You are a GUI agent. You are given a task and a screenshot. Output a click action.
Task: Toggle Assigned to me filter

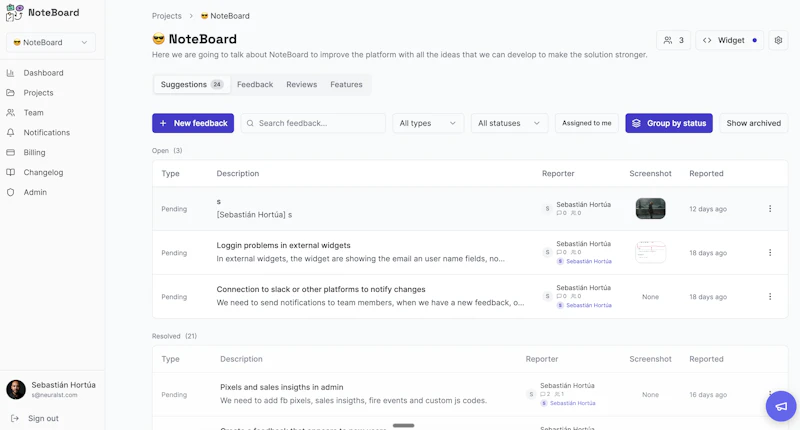pos(586,123)
